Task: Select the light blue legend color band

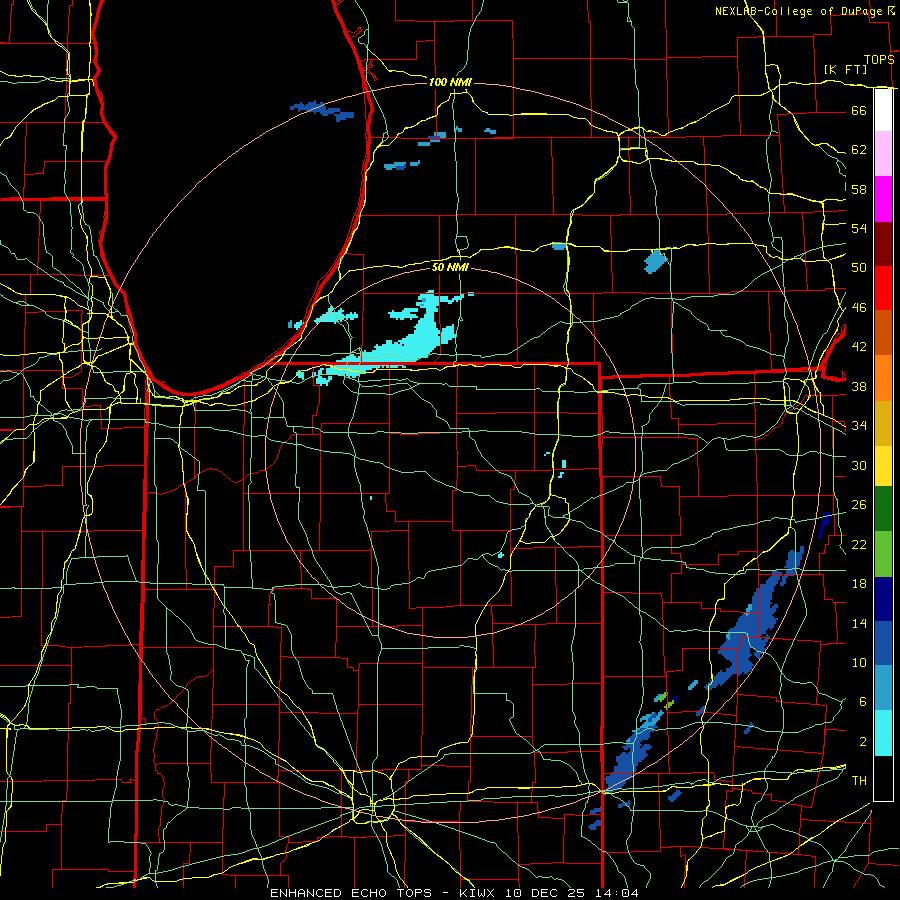Action: point(883,688)
